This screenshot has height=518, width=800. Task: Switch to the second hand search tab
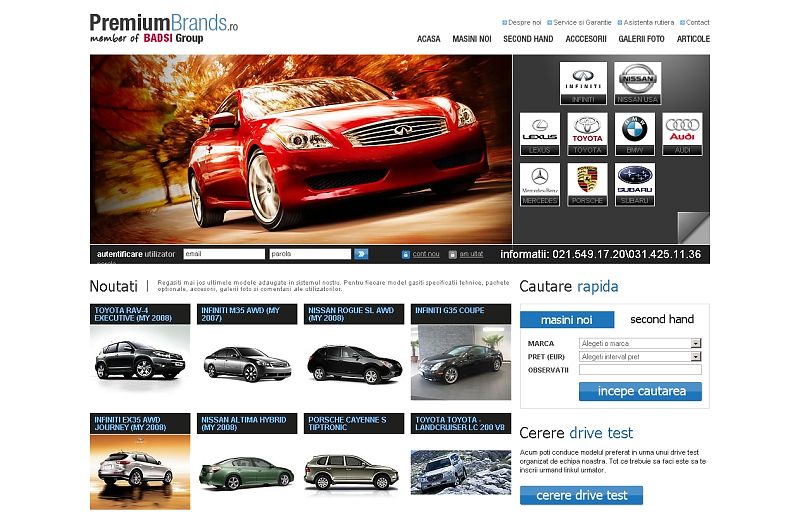point(662,319)
